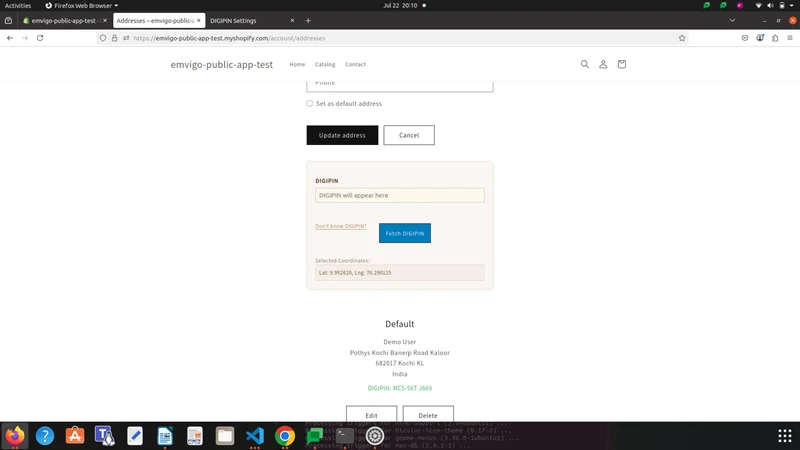Screen dimensions: 800x450
Task: Go back with browser back arrow
Action: [x=10, y=38]
